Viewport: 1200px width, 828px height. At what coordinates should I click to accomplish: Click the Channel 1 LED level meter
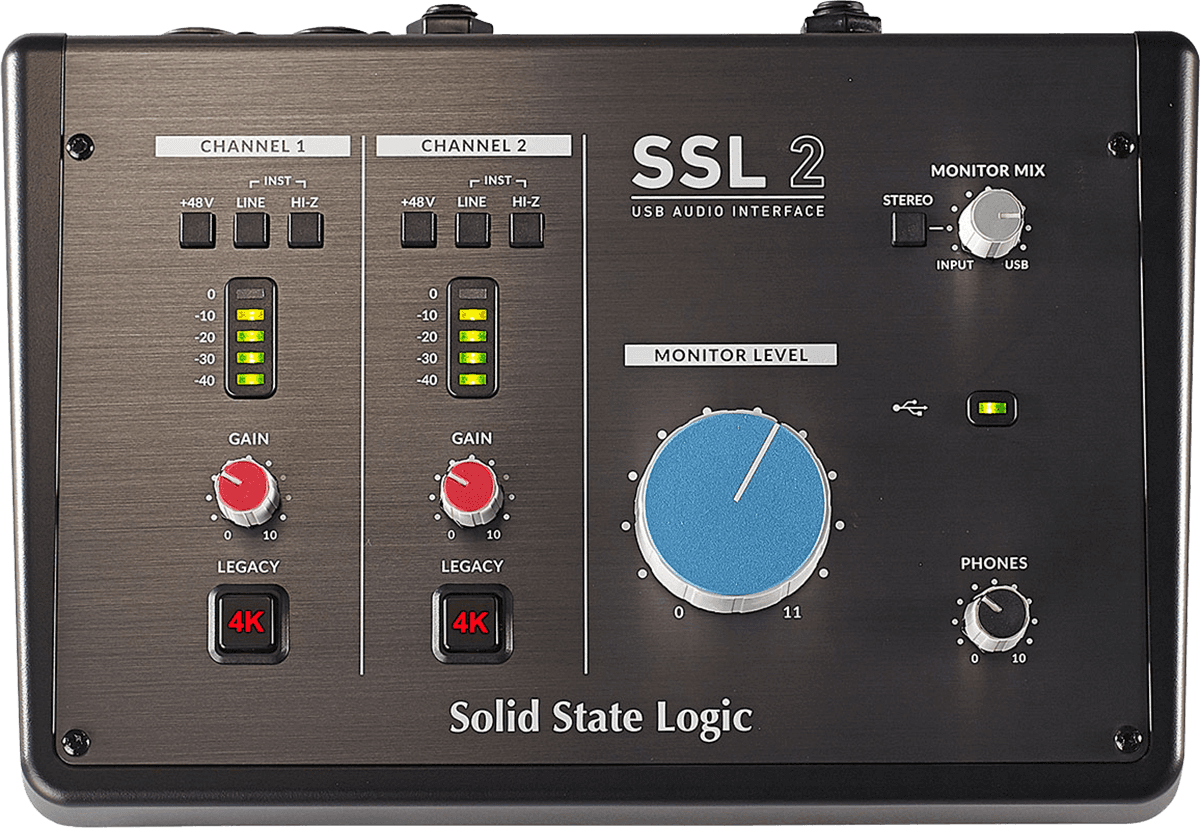pyautogui.click(x=250, y=337)
